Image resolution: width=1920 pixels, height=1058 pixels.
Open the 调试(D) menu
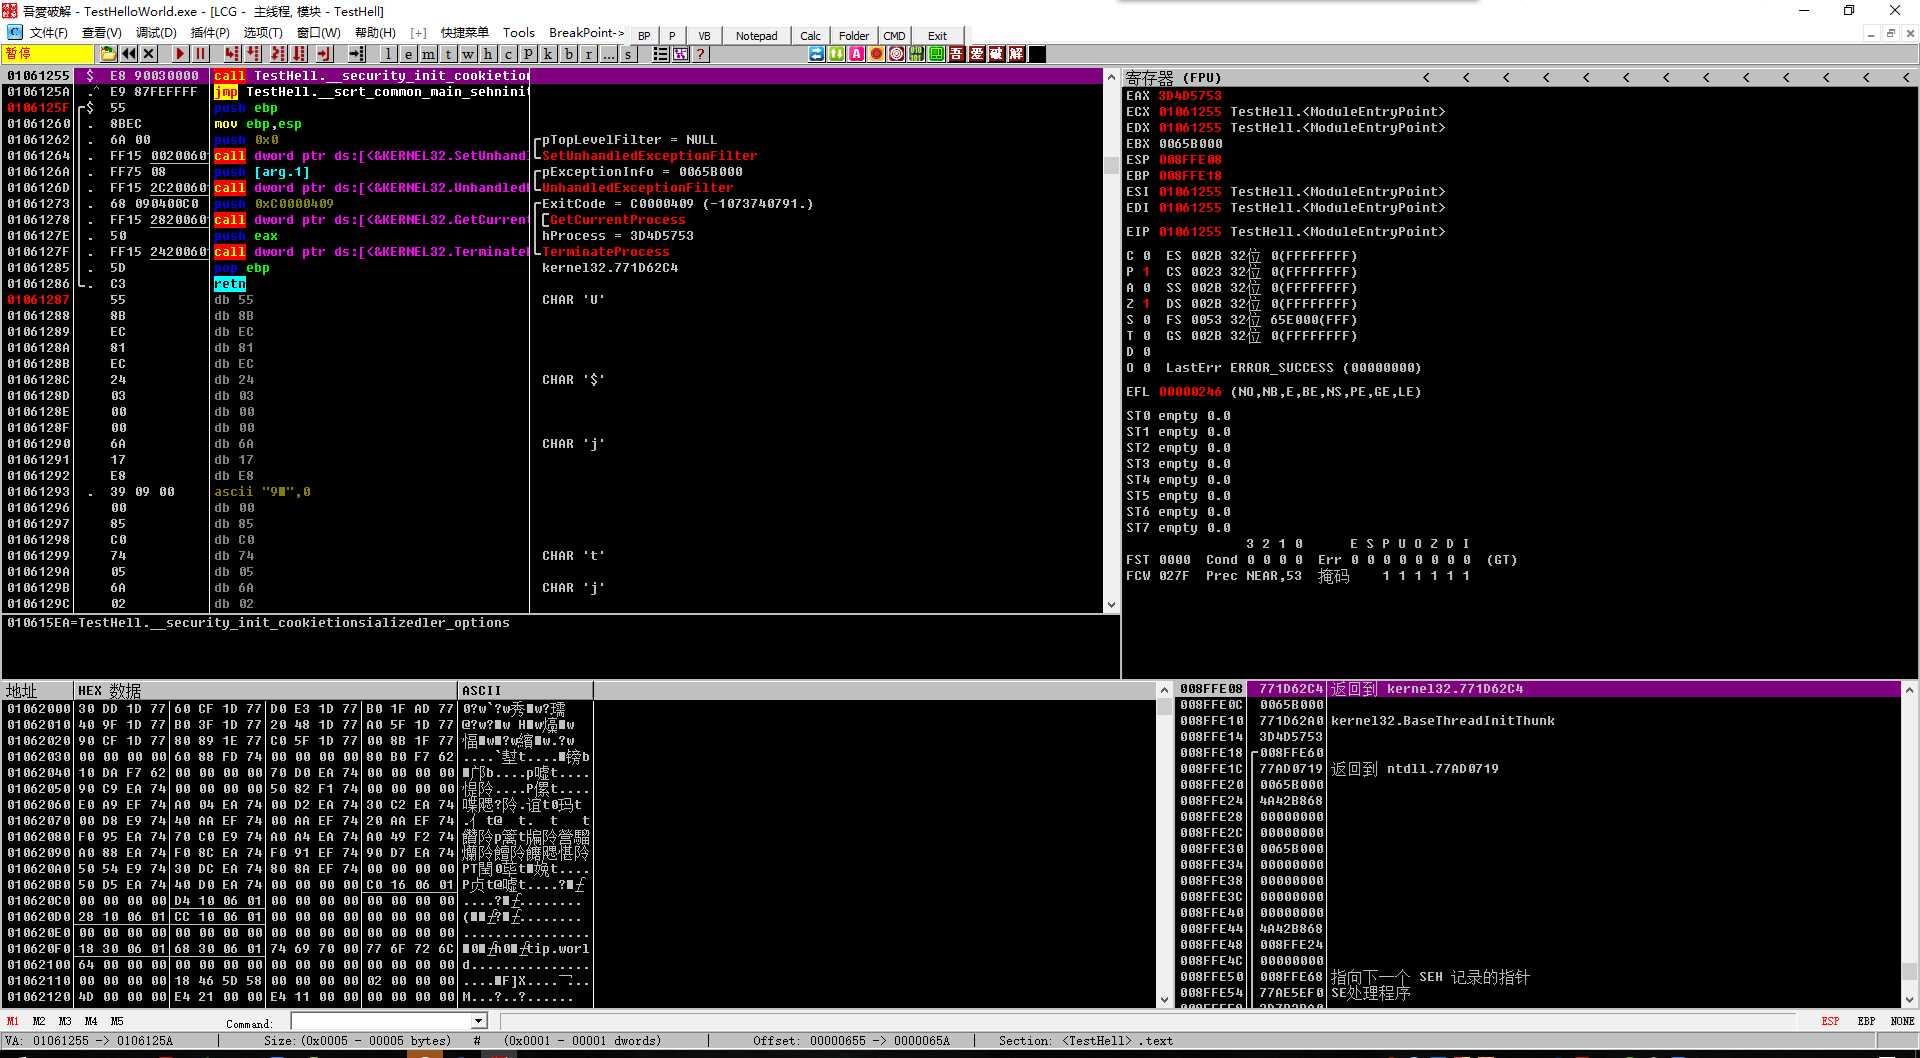pyautogui.click(x=156, y=33)
